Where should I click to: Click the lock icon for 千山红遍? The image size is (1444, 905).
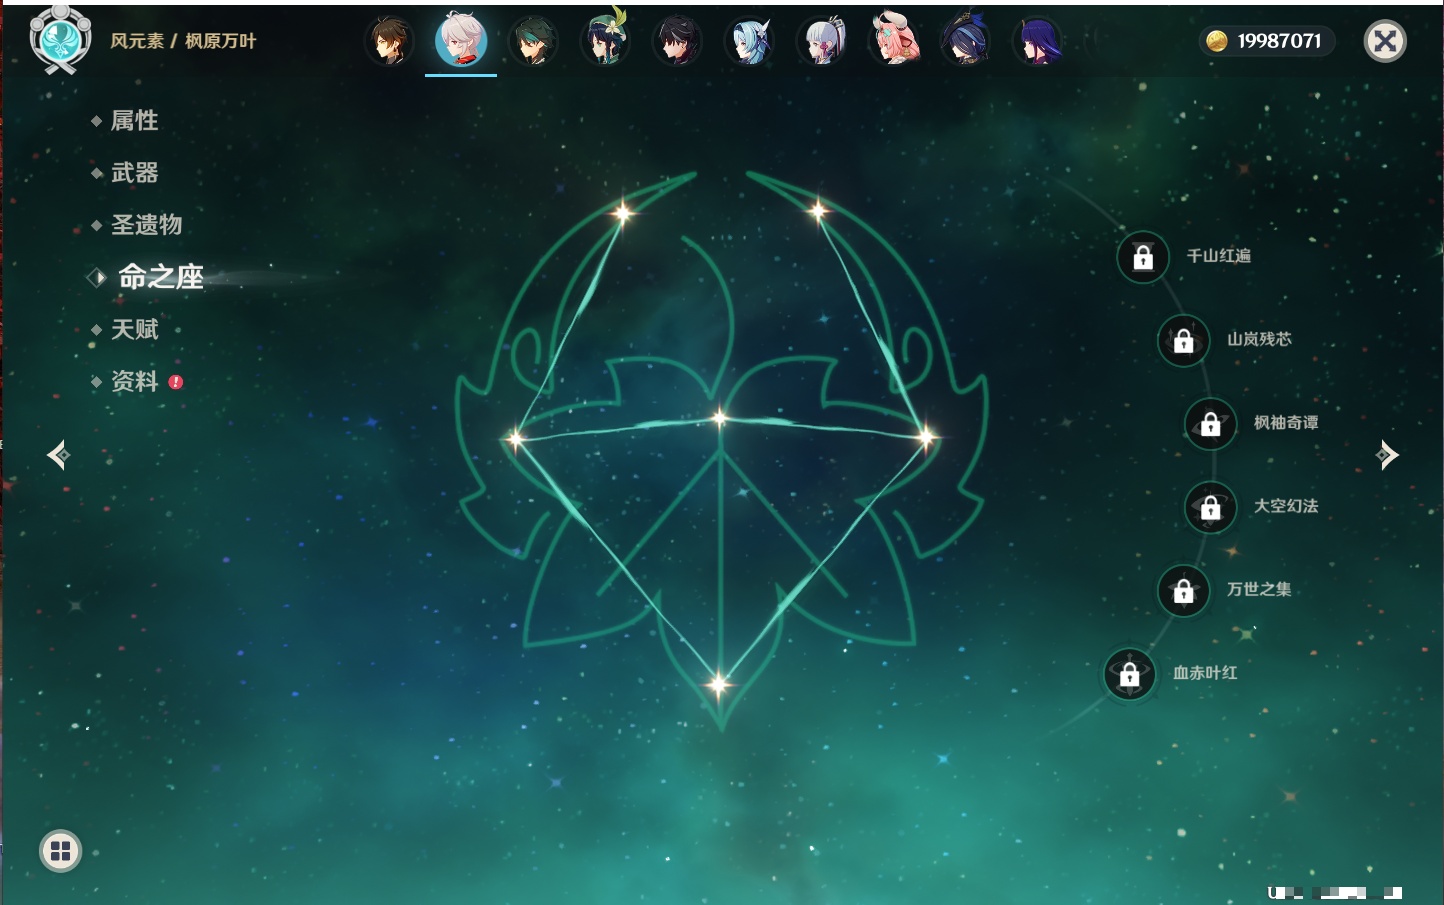click(x=1143, y=258)
